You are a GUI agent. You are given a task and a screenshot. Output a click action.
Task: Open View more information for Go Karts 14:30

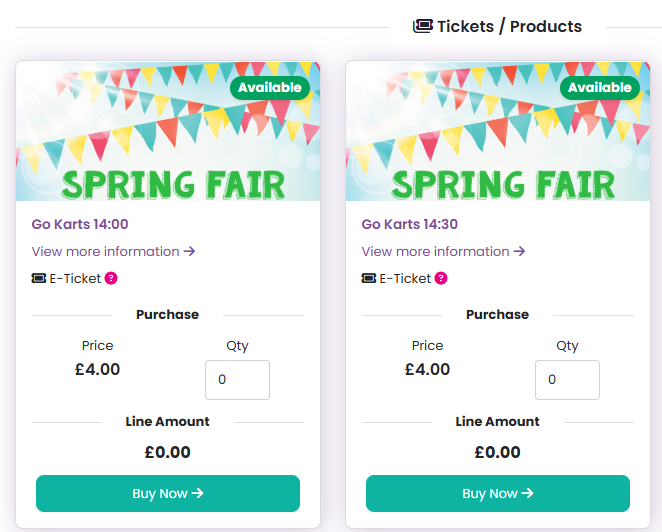(443, 251)
